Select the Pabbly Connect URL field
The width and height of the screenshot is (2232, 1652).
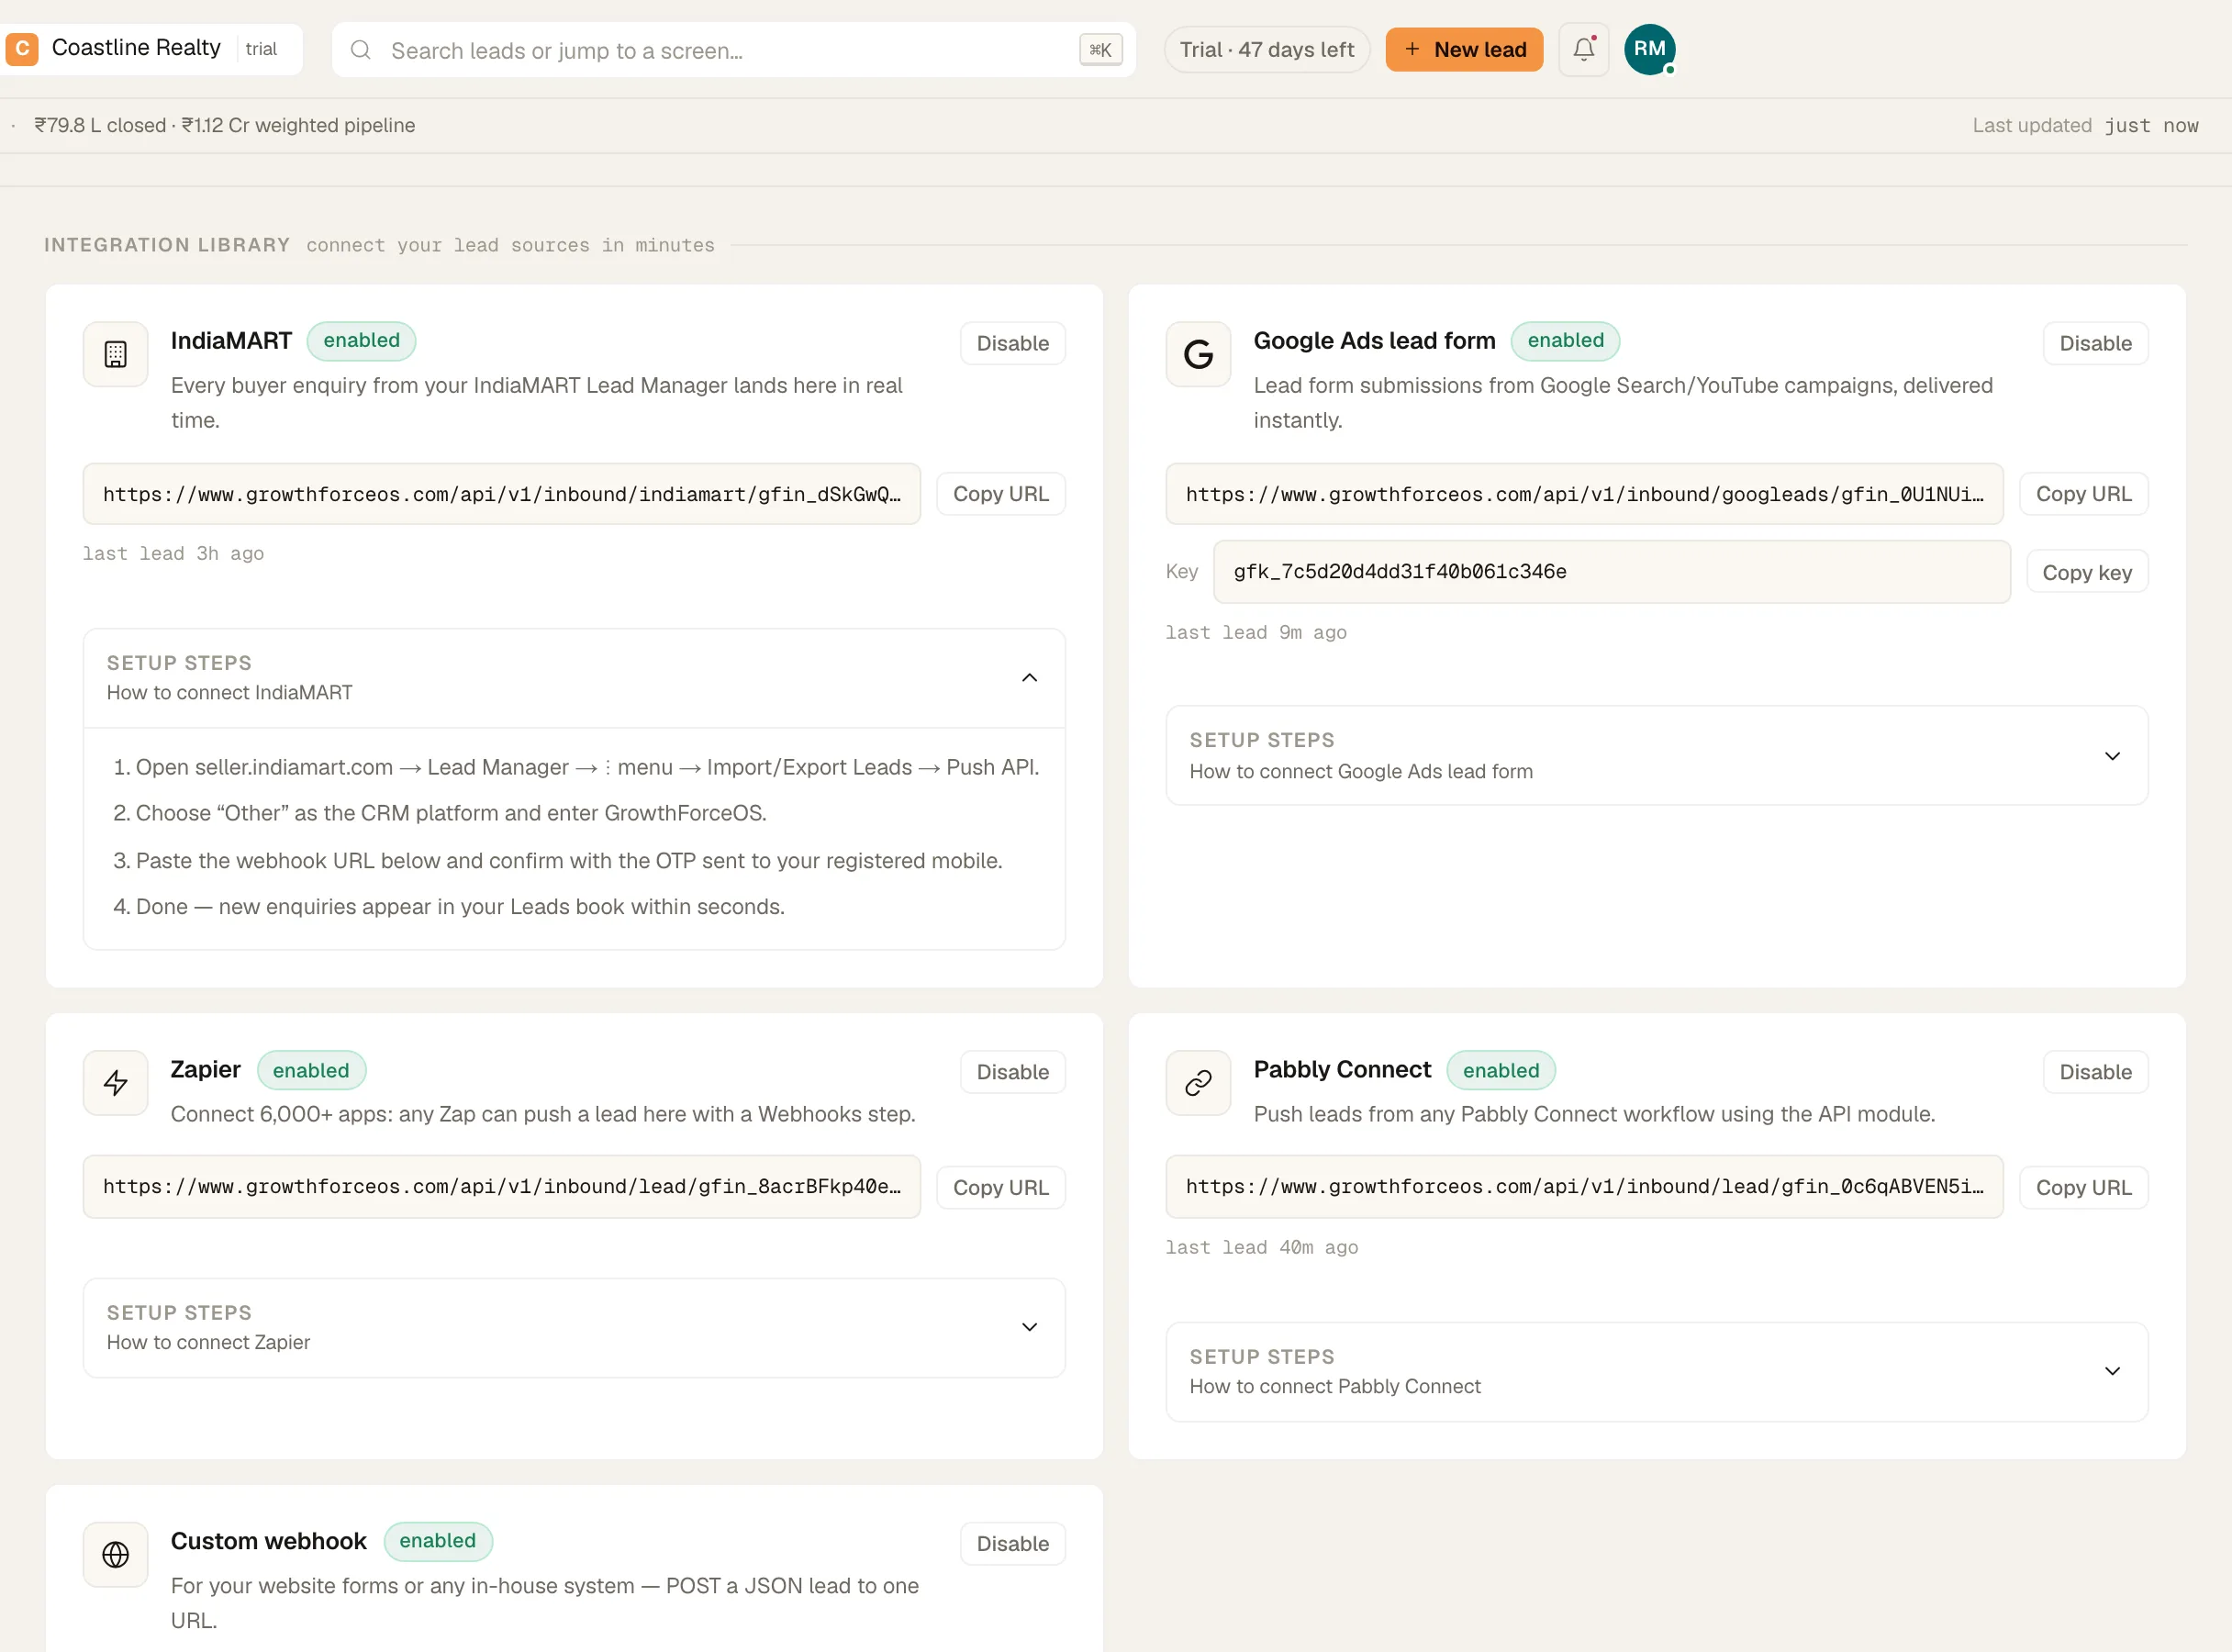1584,1187
